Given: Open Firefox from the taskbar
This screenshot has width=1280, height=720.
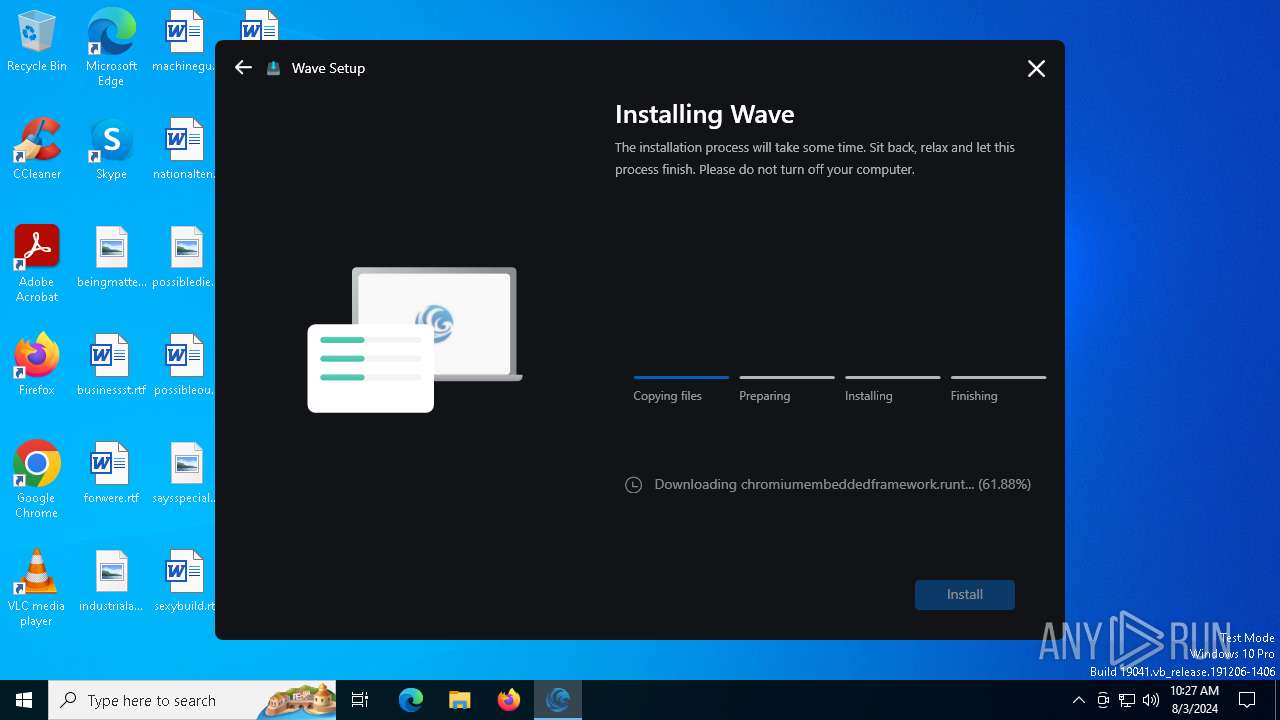Looking at the screenshot, I should click(x=509, y=700).
